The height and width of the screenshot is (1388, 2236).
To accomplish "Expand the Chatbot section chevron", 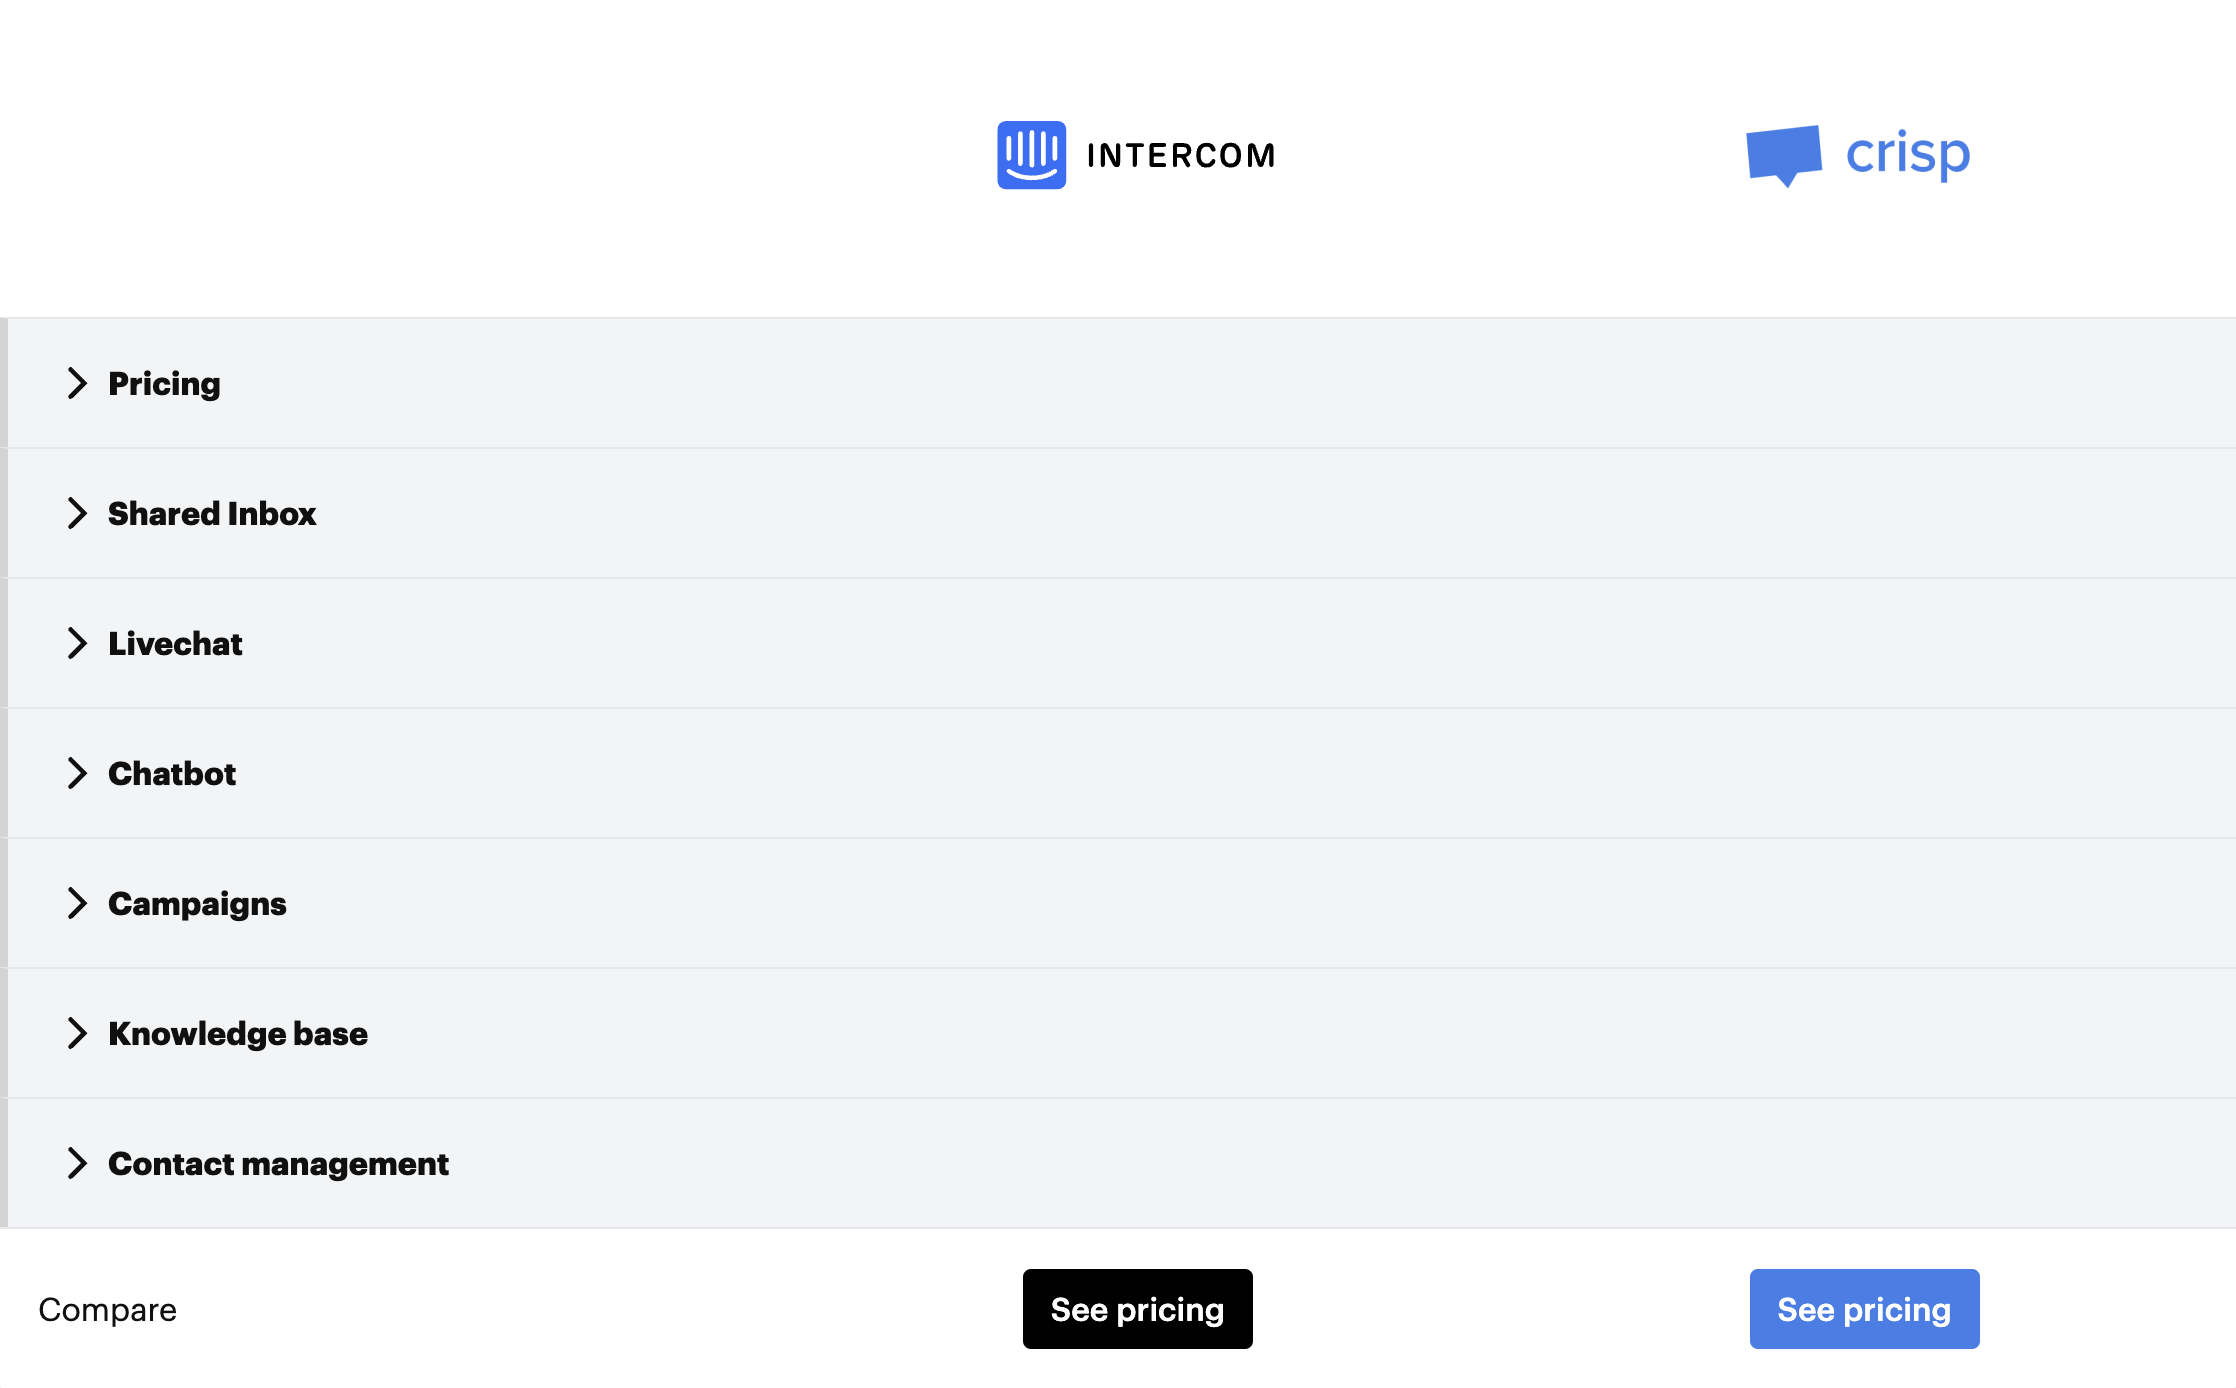I will click(77, 773).
